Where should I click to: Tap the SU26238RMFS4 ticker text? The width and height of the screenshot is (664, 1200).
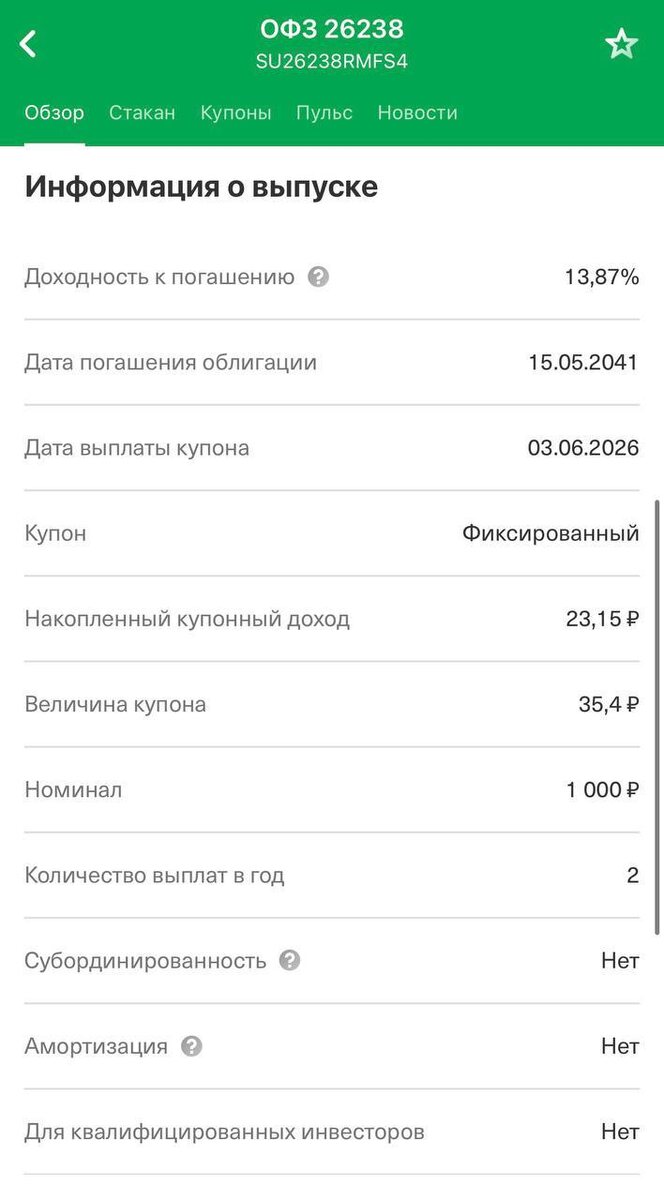[332, 60]
